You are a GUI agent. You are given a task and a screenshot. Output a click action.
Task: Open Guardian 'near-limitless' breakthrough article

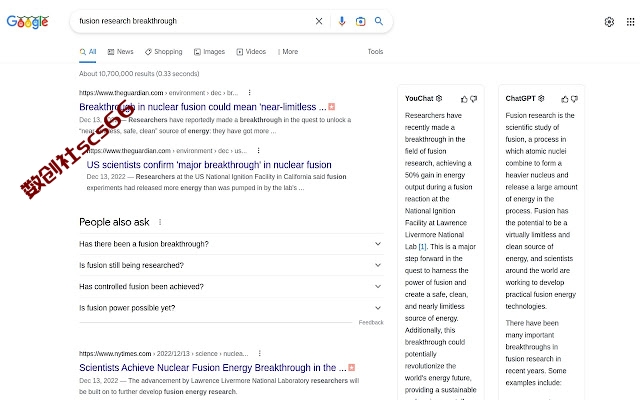point(203,107)
